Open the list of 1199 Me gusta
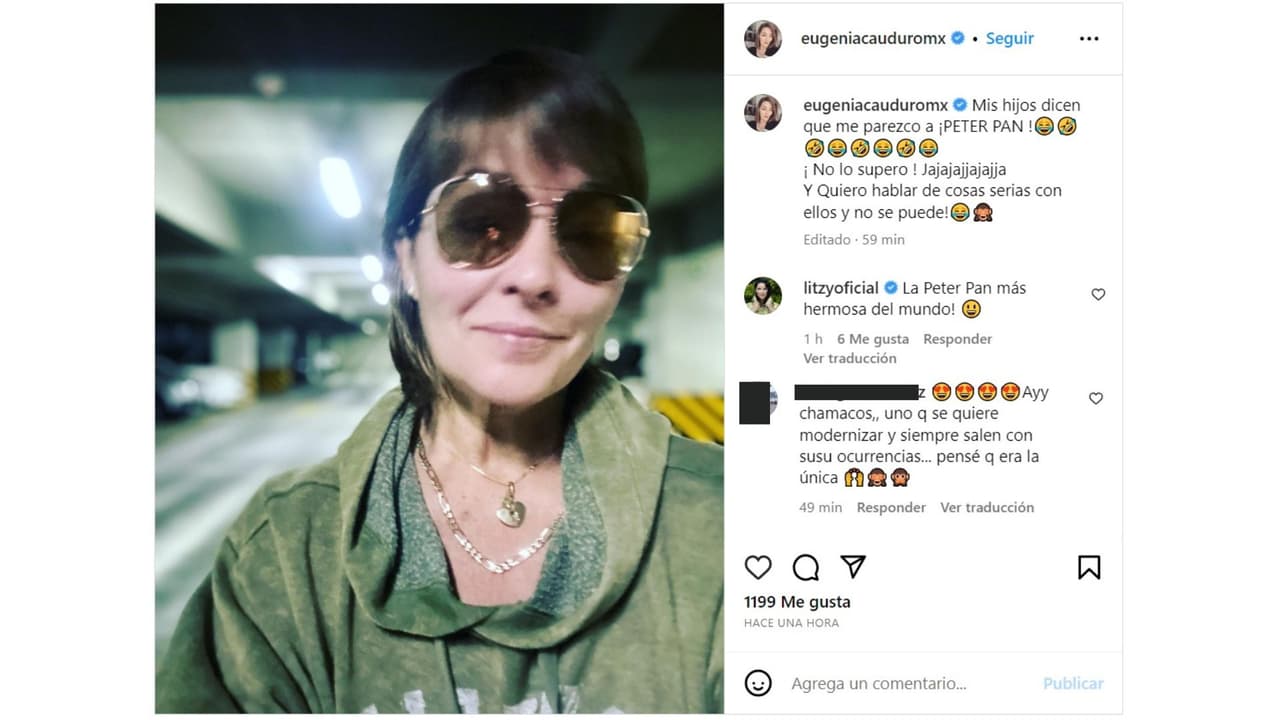 tap(796, 601)
